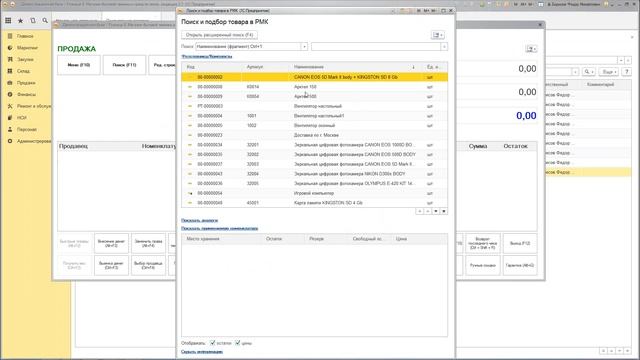Click the Скрыть информацию link
640x360 pixels.
[202, 351]
